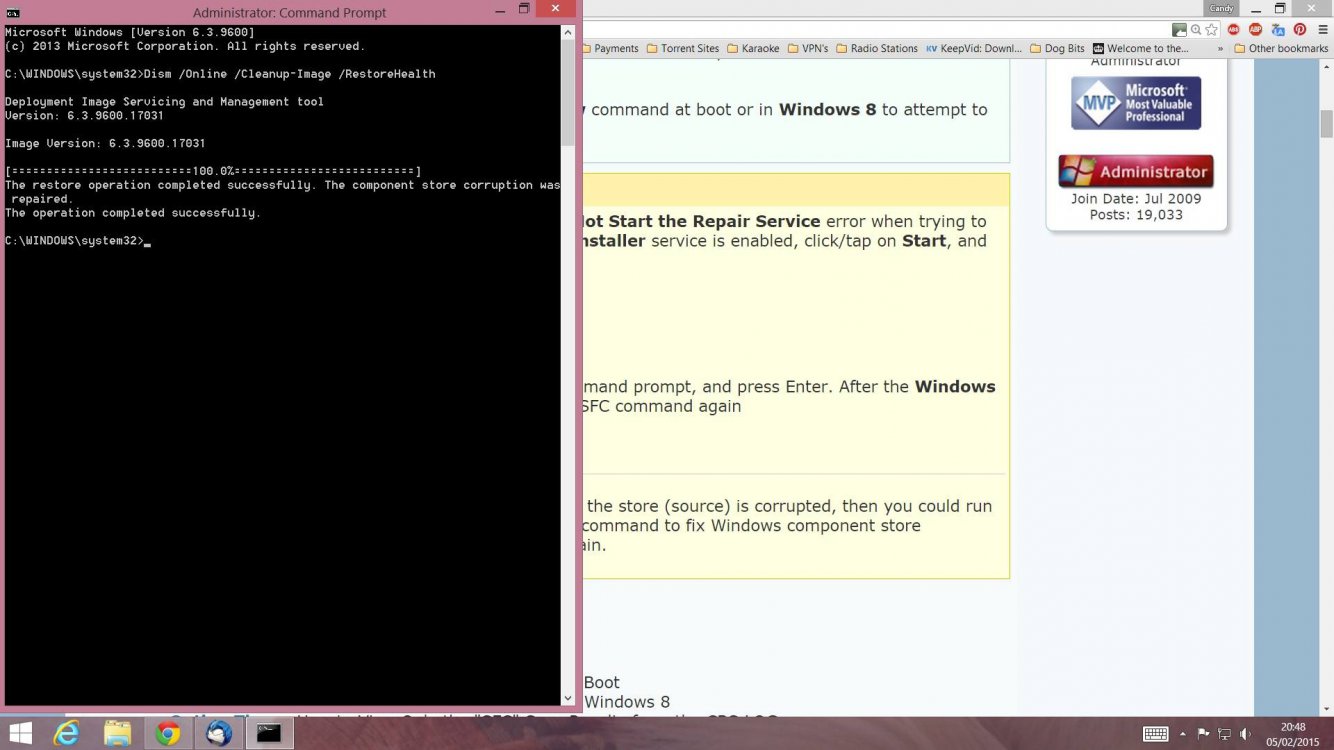Open the network tray icon
This screenshot has height=750, width=1334.
pos(1224,734)
